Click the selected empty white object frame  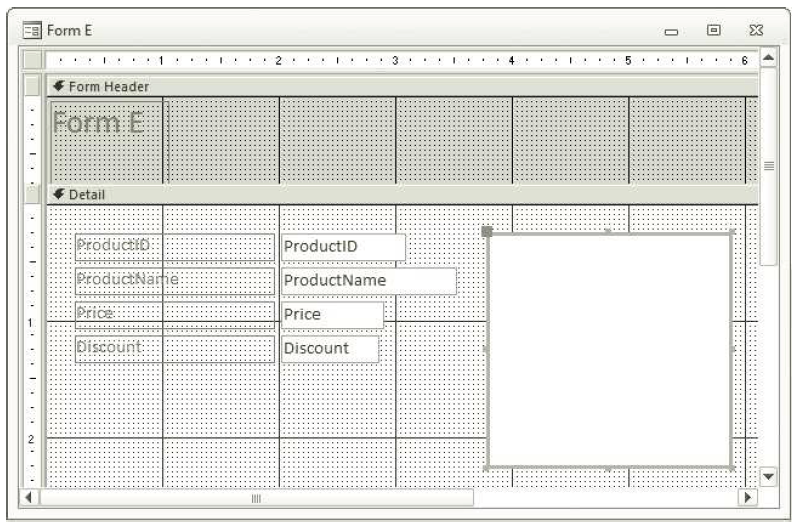click(x=610, y=350)
